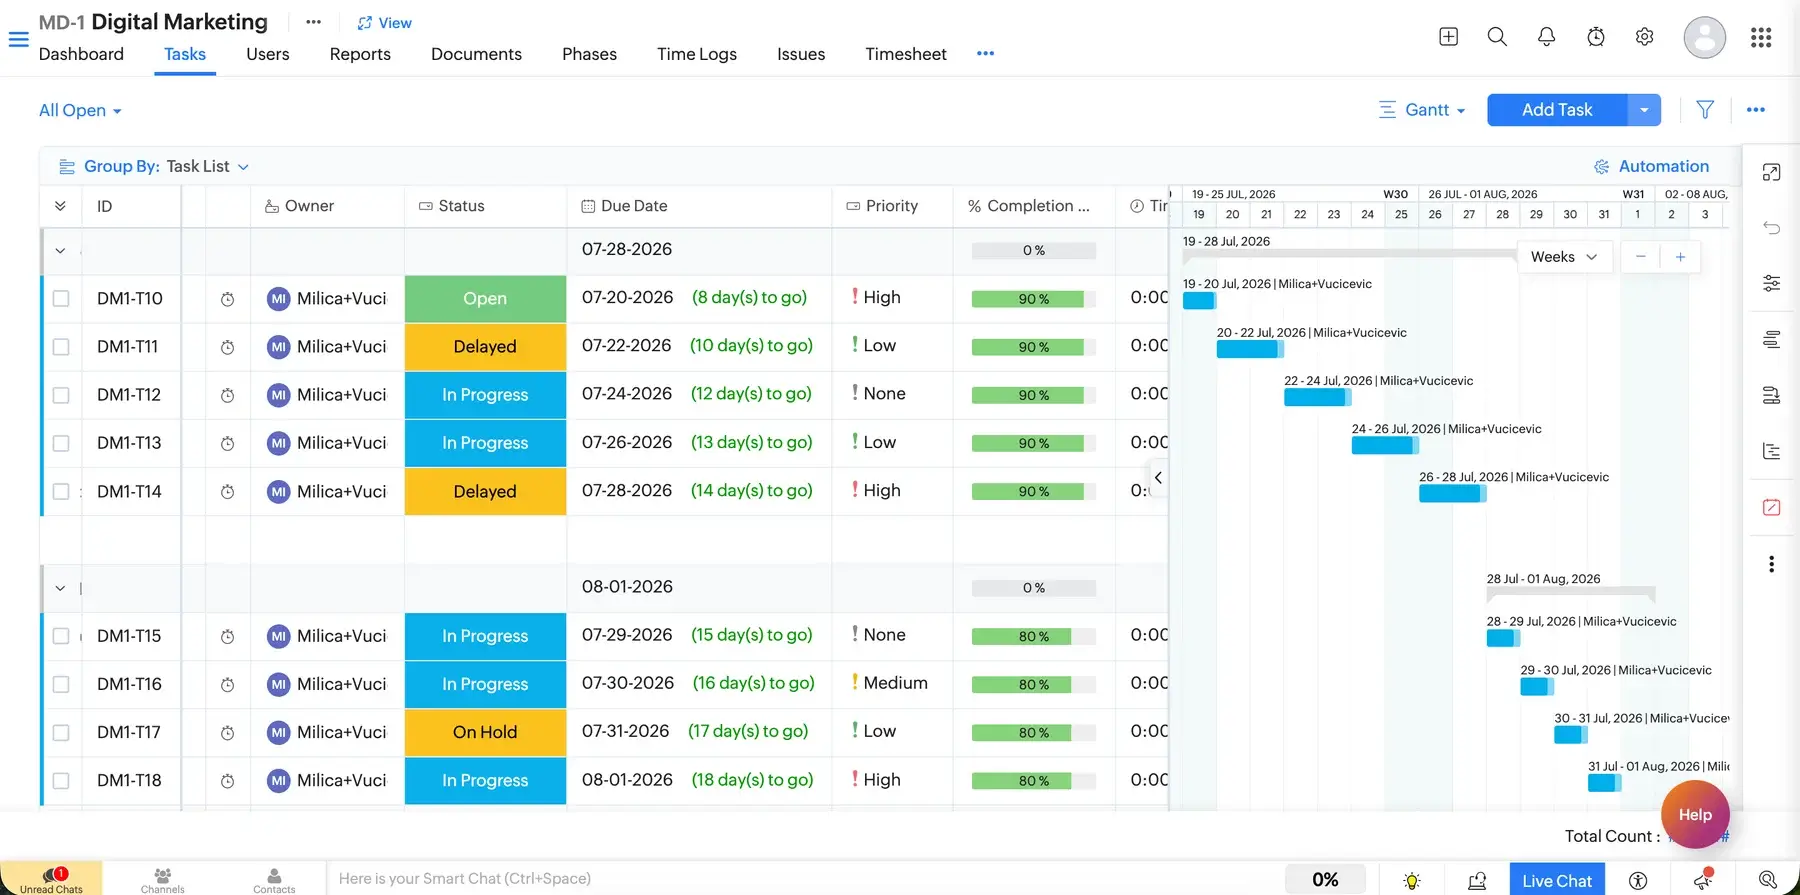Click the expand fullscreen icon in right sidebar
This screenshot has height=895, width=1800.
(x=1771, y=172)
